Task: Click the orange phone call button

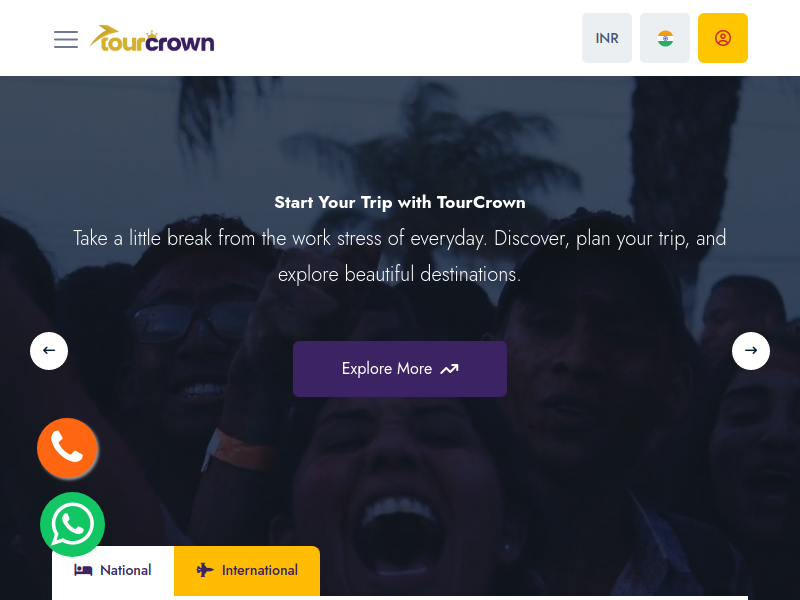Action: point(67,448)
